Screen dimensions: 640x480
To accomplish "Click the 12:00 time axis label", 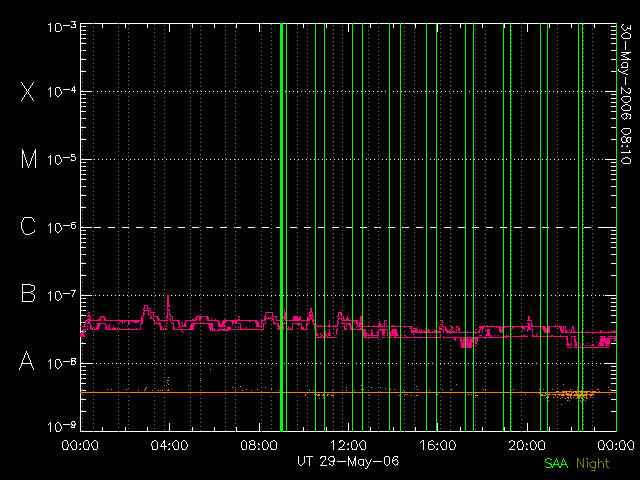I will coord(348,444).
